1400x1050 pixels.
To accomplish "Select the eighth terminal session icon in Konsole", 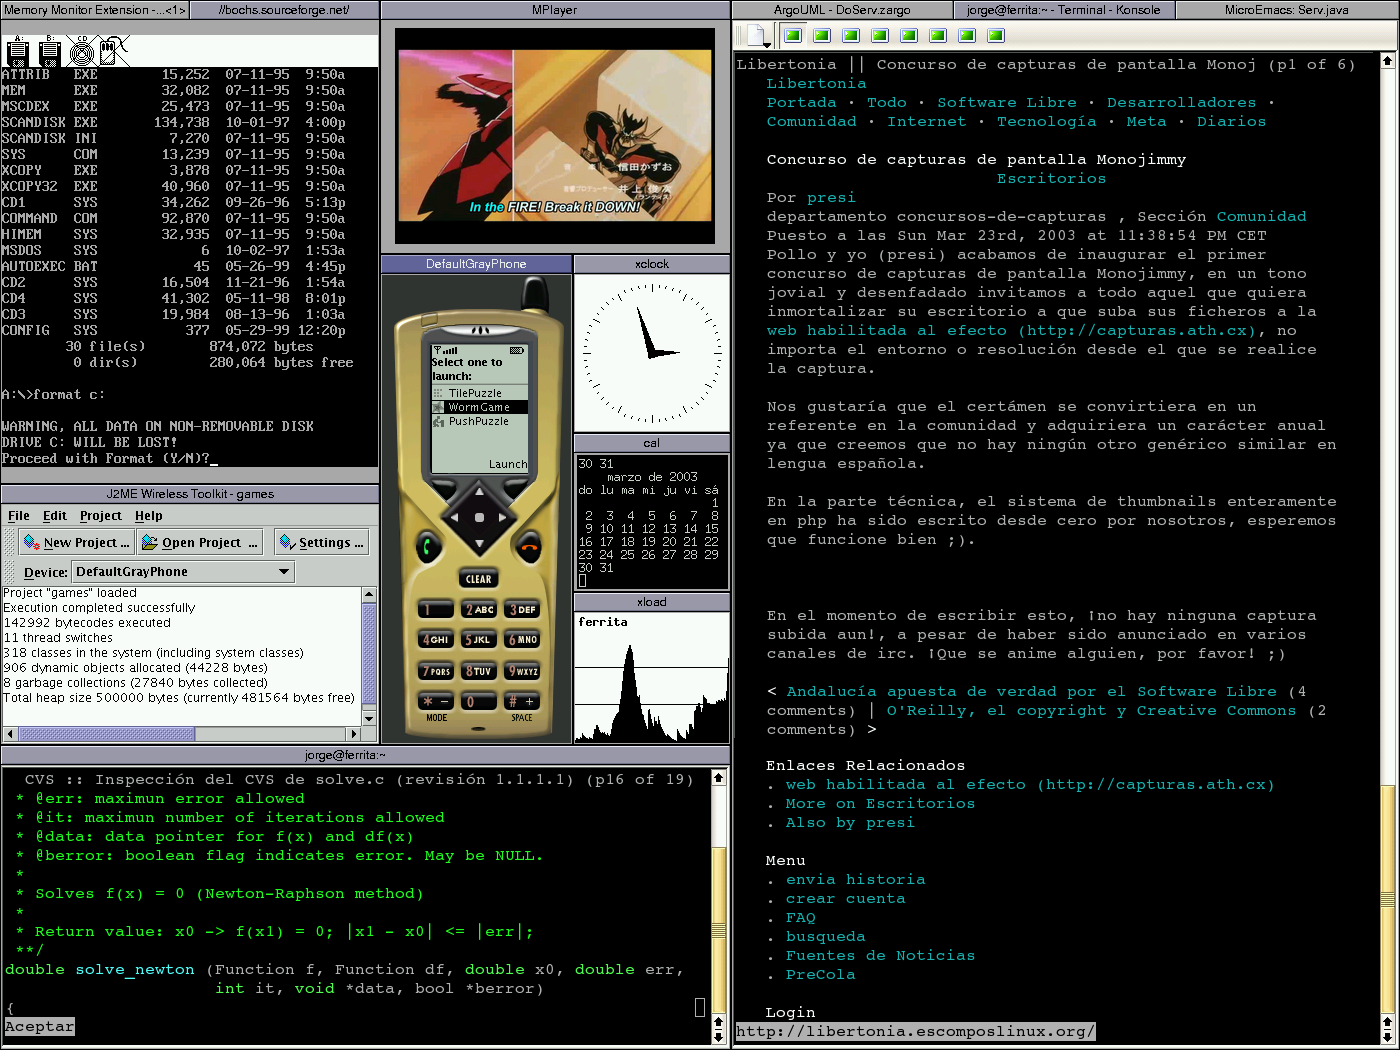I will coord(996,36).
